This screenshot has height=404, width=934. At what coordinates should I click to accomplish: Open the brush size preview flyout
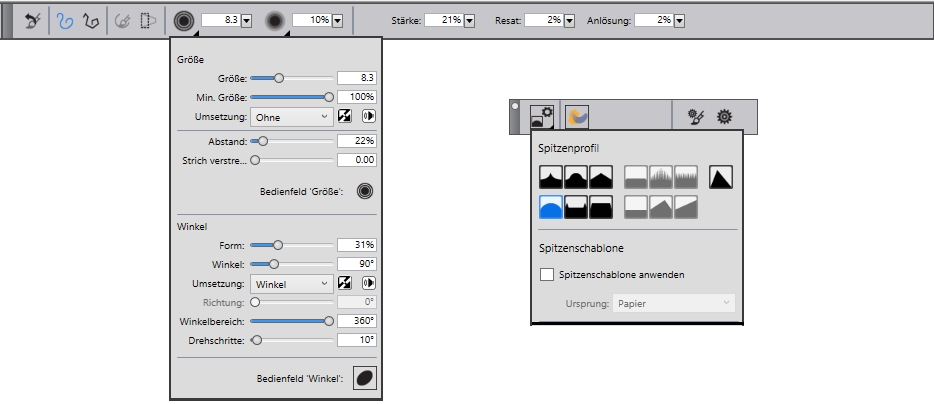(184, 20)
